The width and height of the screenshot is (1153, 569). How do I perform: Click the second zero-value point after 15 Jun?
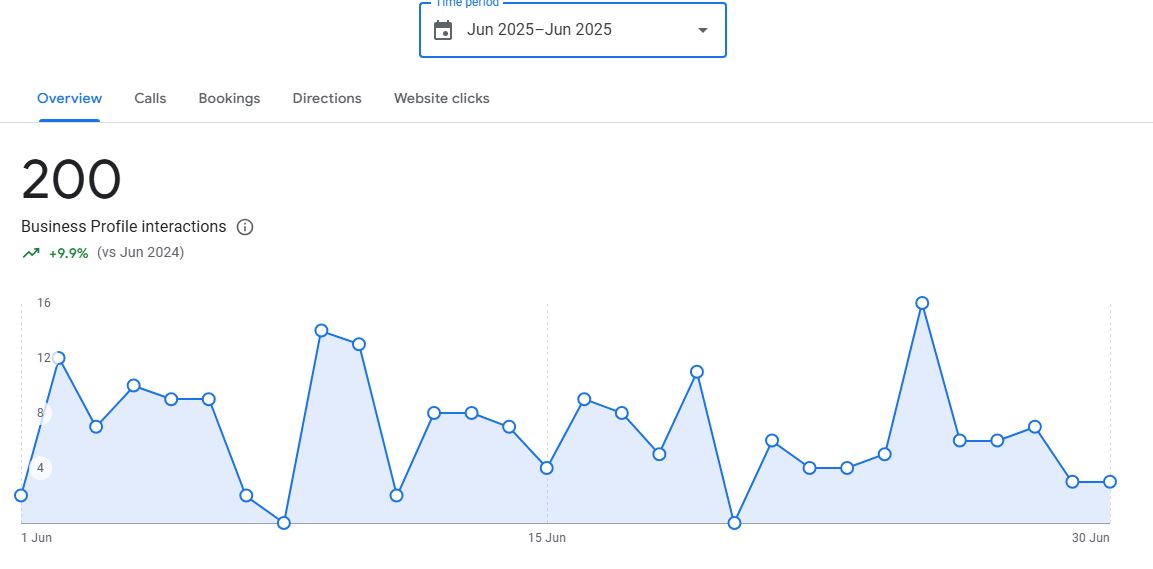(735, 523)
